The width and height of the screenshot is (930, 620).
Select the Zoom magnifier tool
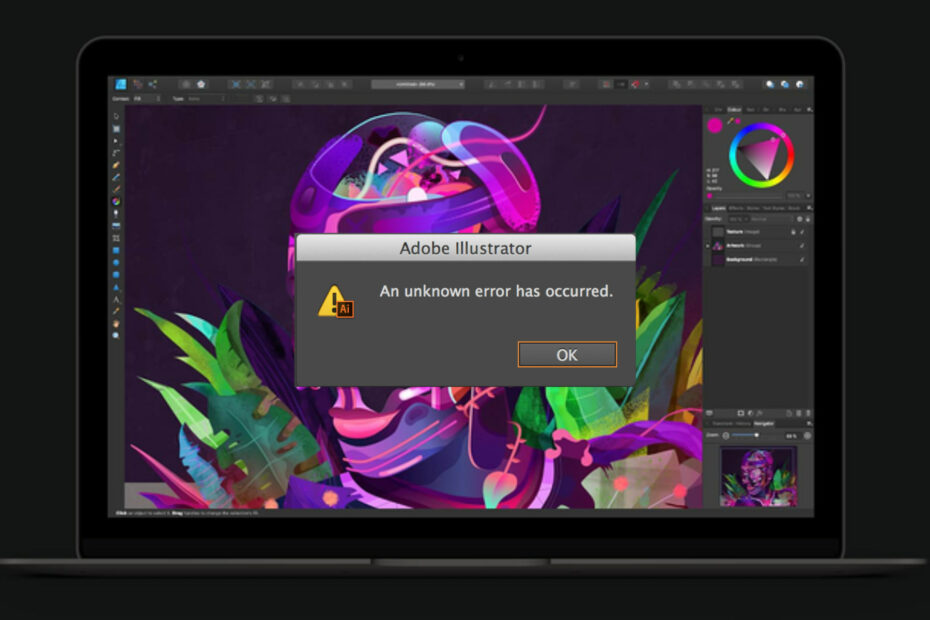point(116,336)
